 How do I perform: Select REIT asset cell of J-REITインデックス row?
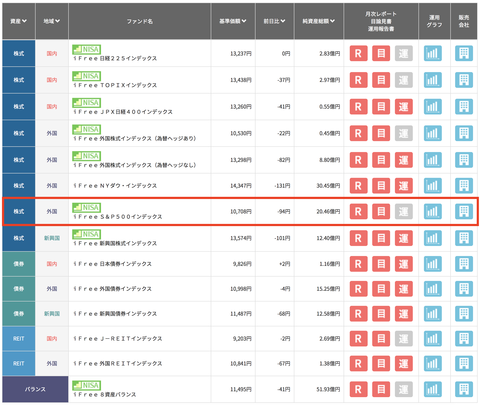19,339
